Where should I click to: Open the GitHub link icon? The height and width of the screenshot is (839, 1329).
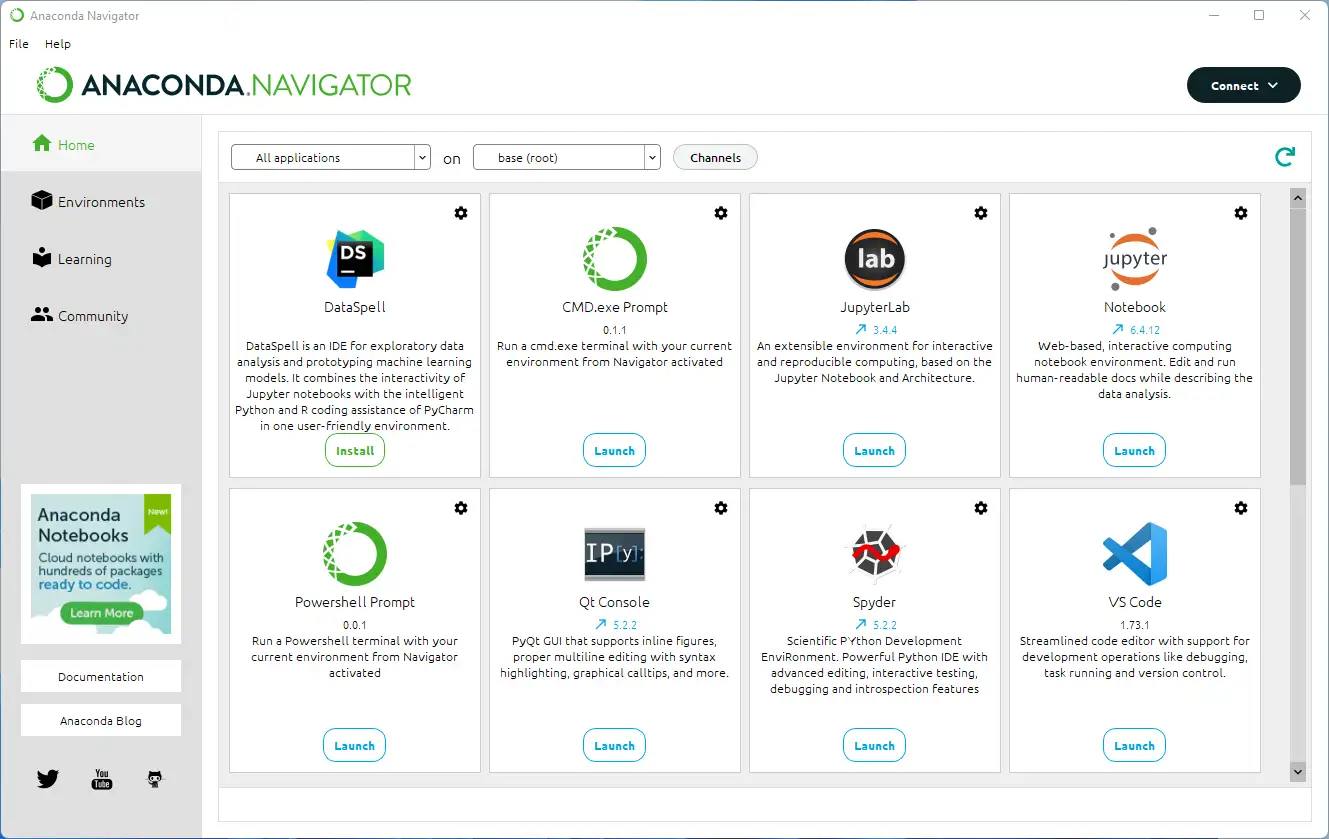(x=155, y=778)
